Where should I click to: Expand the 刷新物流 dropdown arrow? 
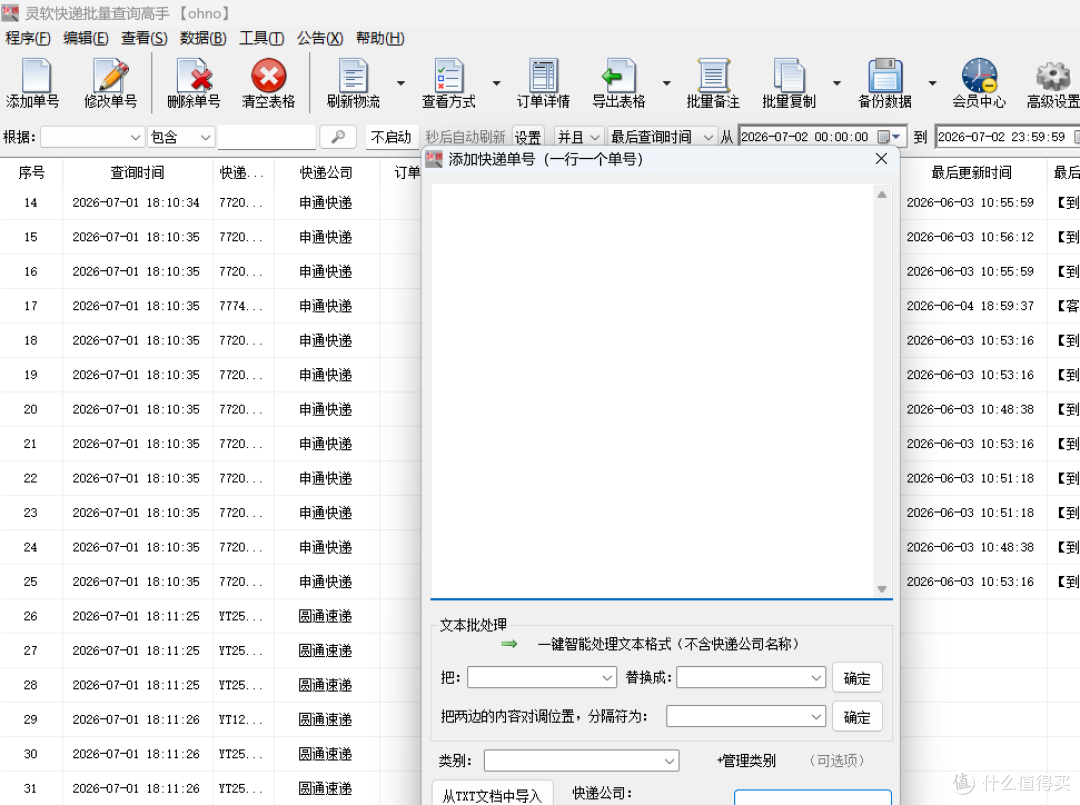pos(400,83)
